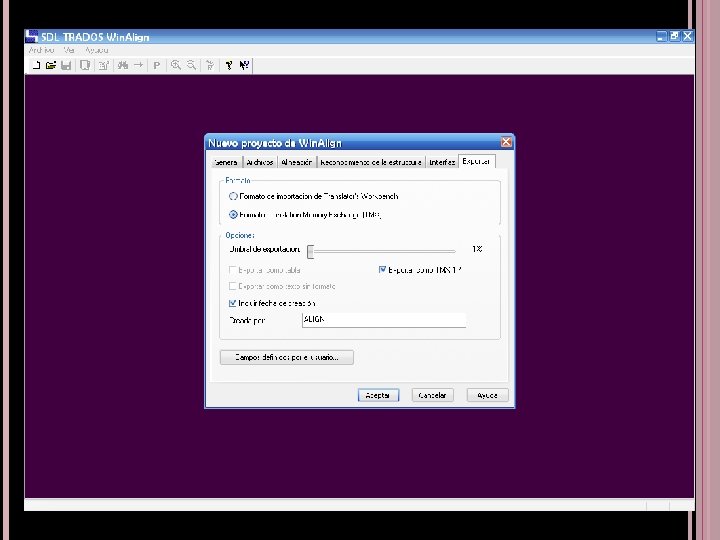Close the Nuevo proyecto de WinAlign dialog
Screen dimensions: 720x540
tap(506, 142)
